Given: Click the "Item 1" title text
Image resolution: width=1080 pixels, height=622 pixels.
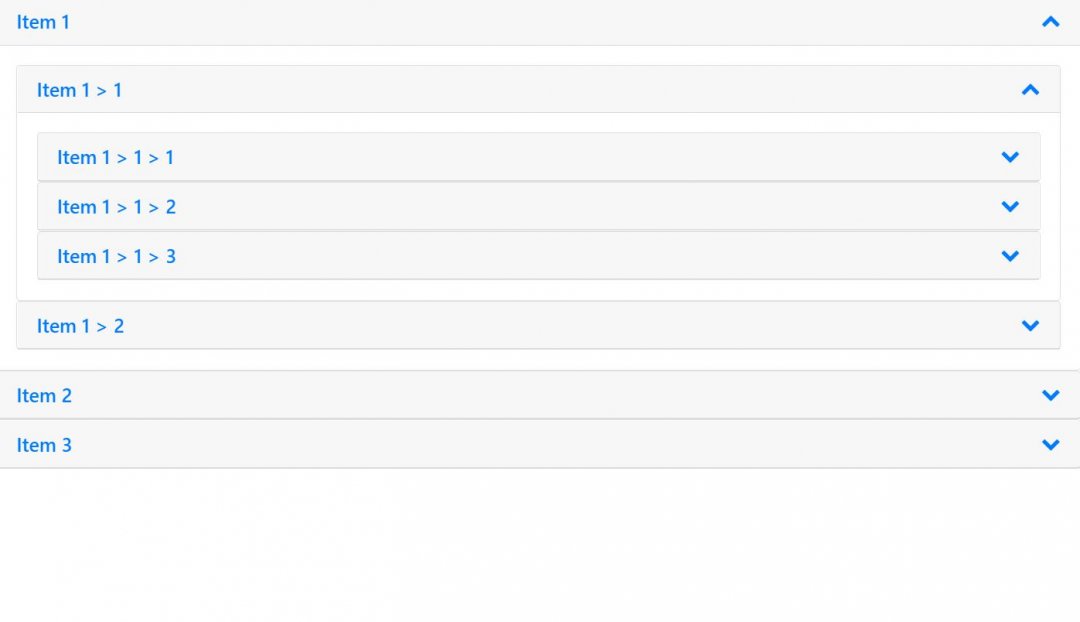Looking at the screenshot, I should [43, 22].
